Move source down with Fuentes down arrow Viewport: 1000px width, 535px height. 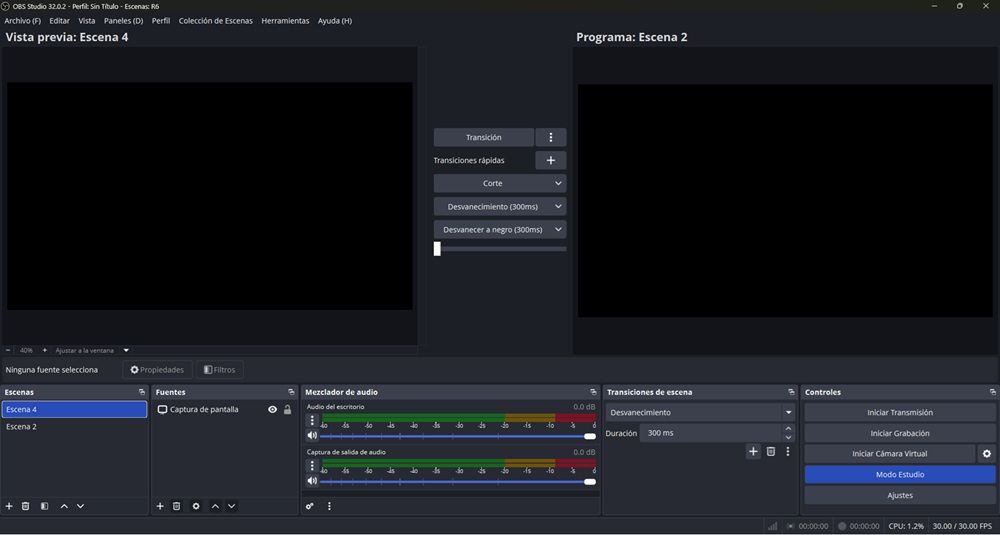[232, 506]
